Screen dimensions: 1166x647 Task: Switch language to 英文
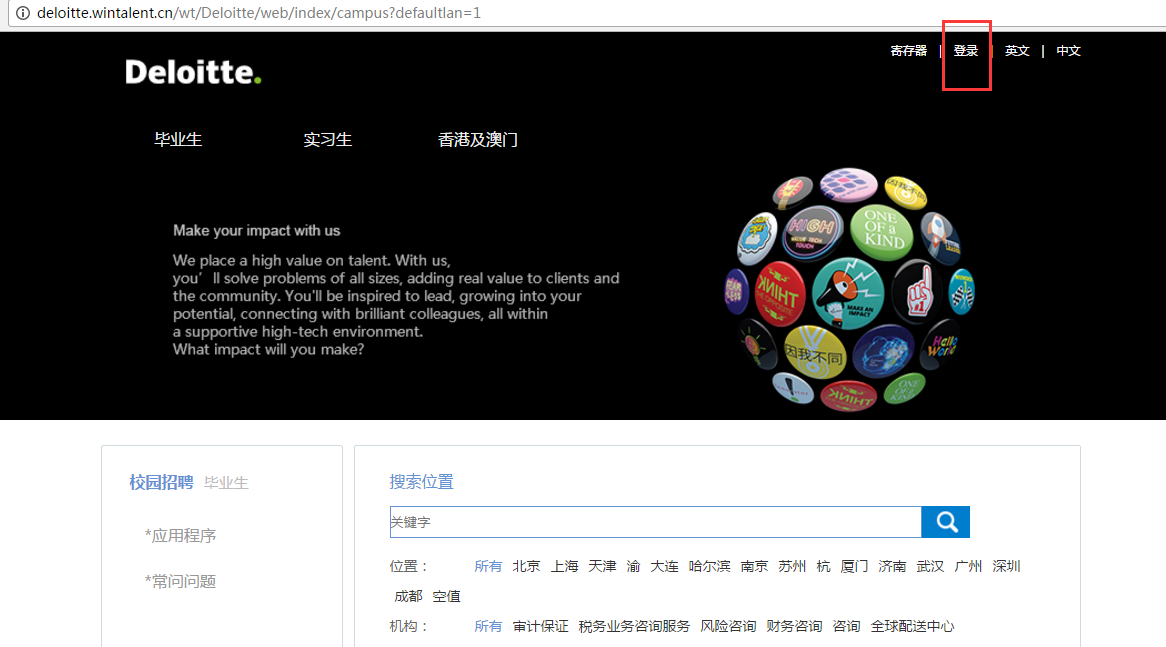pos(1017,51)
